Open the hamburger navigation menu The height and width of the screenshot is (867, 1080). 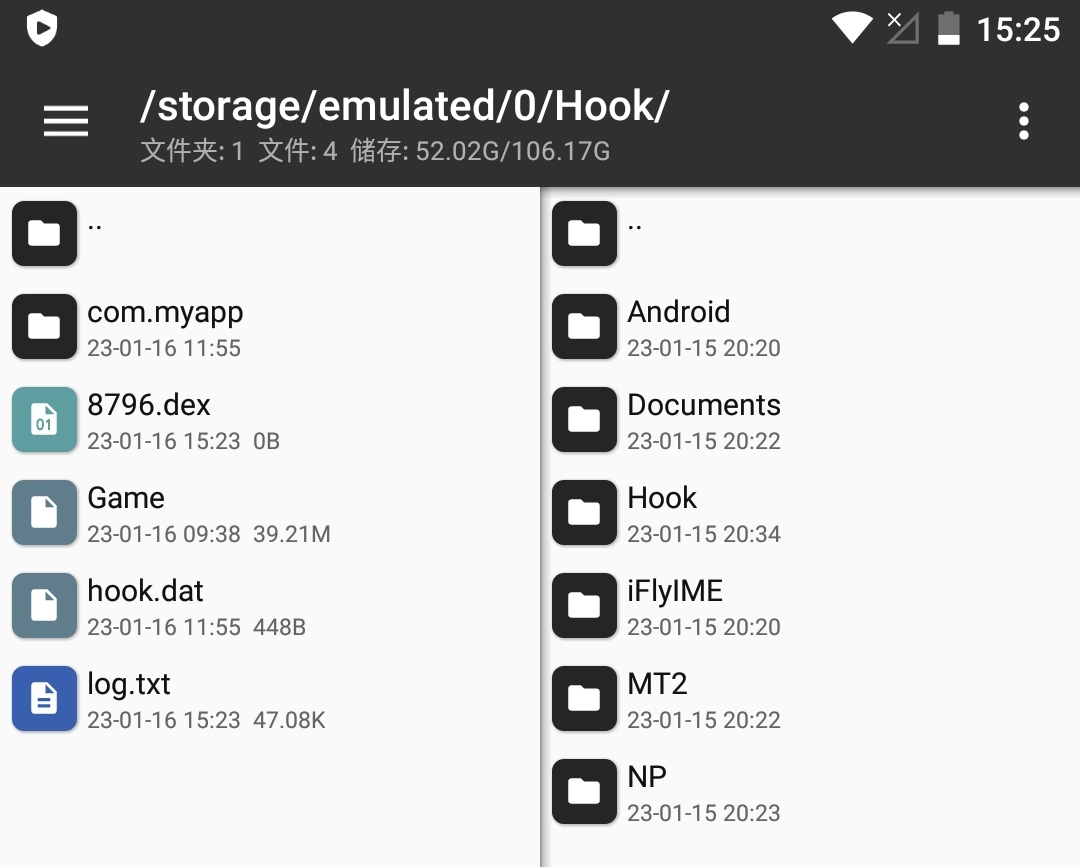pos(66,121)
